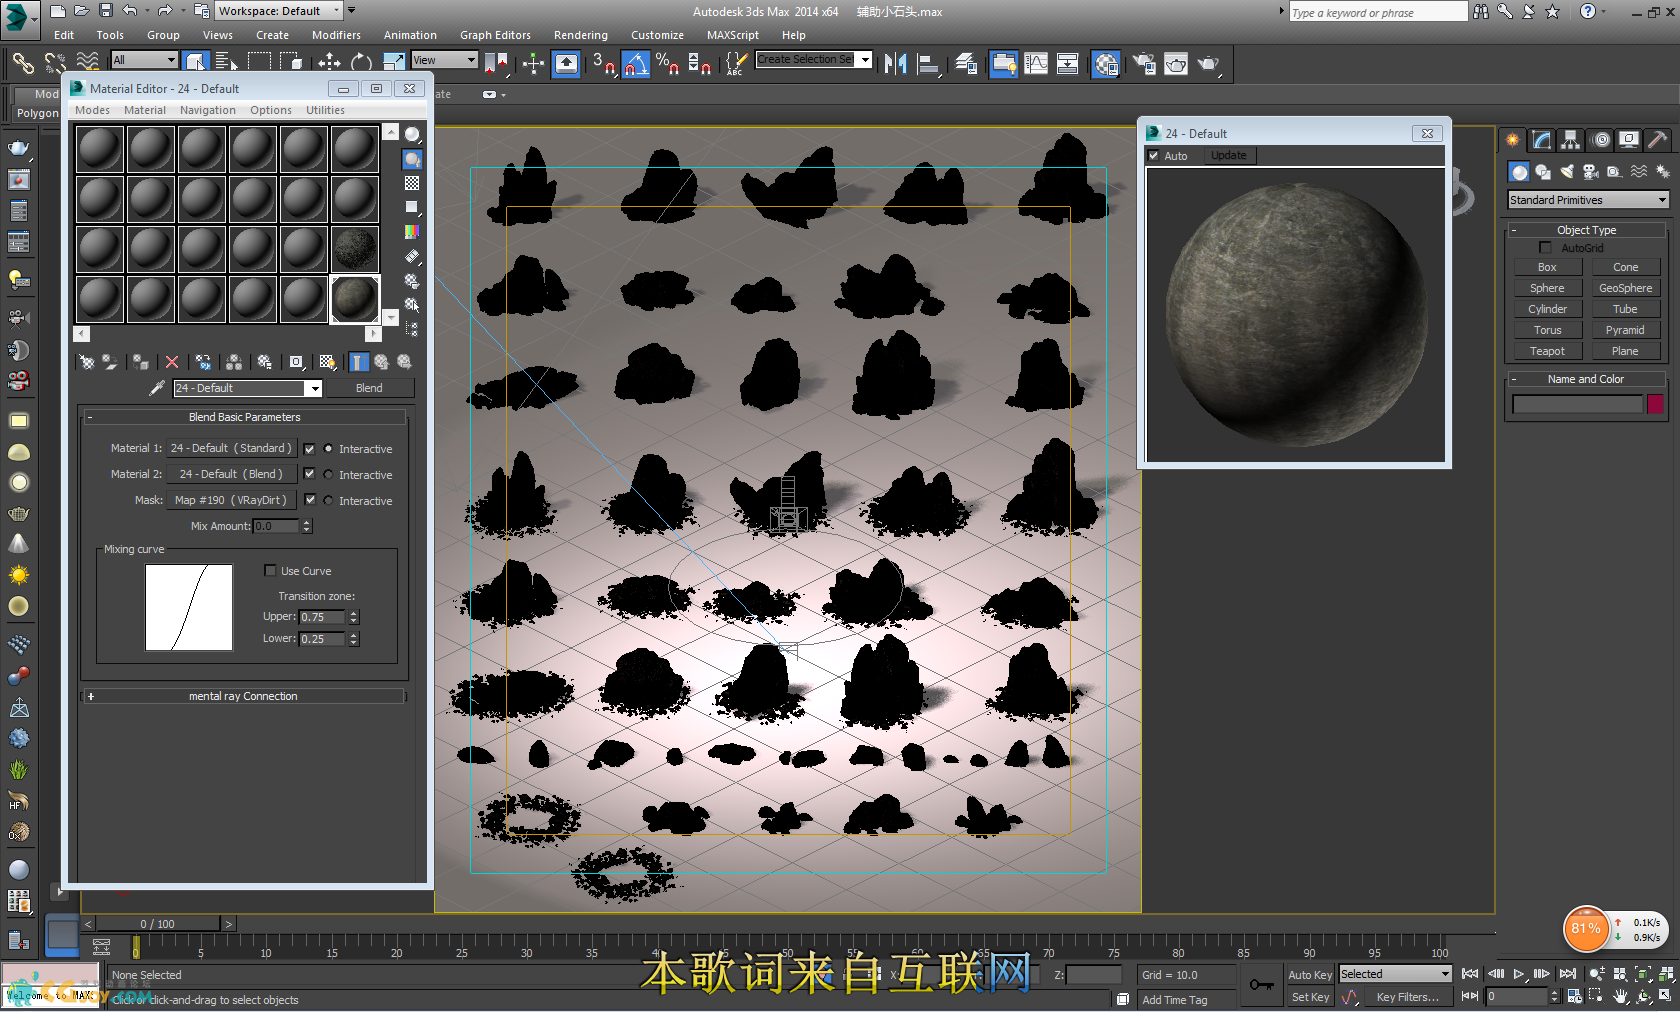Open the Workspace: Default dropdown
This screenshot has height=1012, width=1680.
click(x=280, y=11)
